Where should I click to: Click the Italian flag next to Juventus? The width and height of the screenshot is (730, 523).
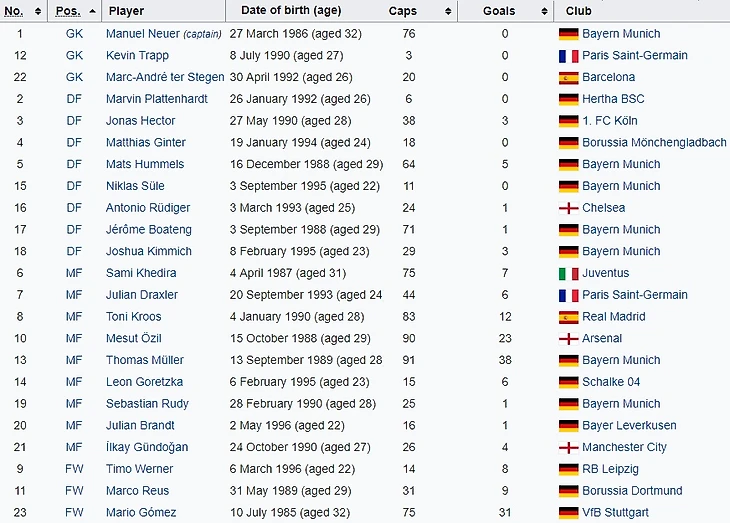(568, 273)
